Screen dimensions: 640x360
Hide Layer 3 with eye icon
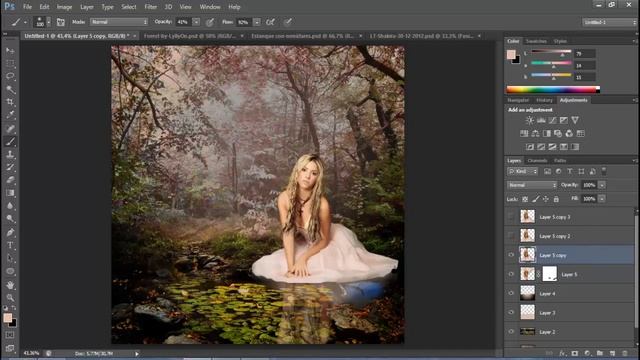click(511, 313)
